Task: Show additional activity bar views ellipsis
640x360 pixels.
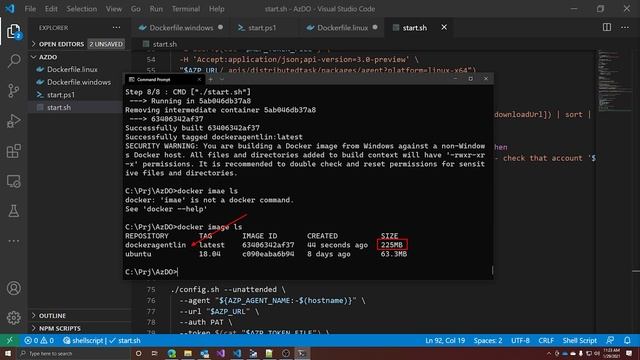Action: (x=13, y=241)
